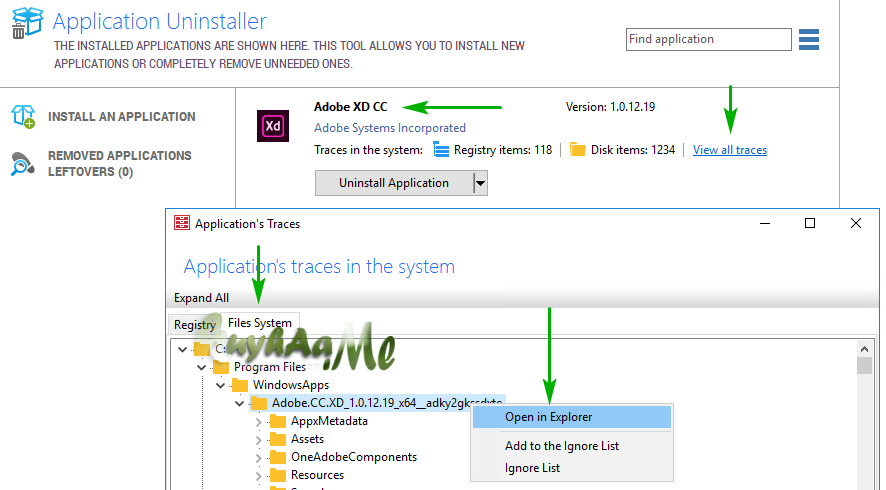Open Removed Applications Leftovers (0)
Screen dimensions: 886x490
[x=120, y=163]
